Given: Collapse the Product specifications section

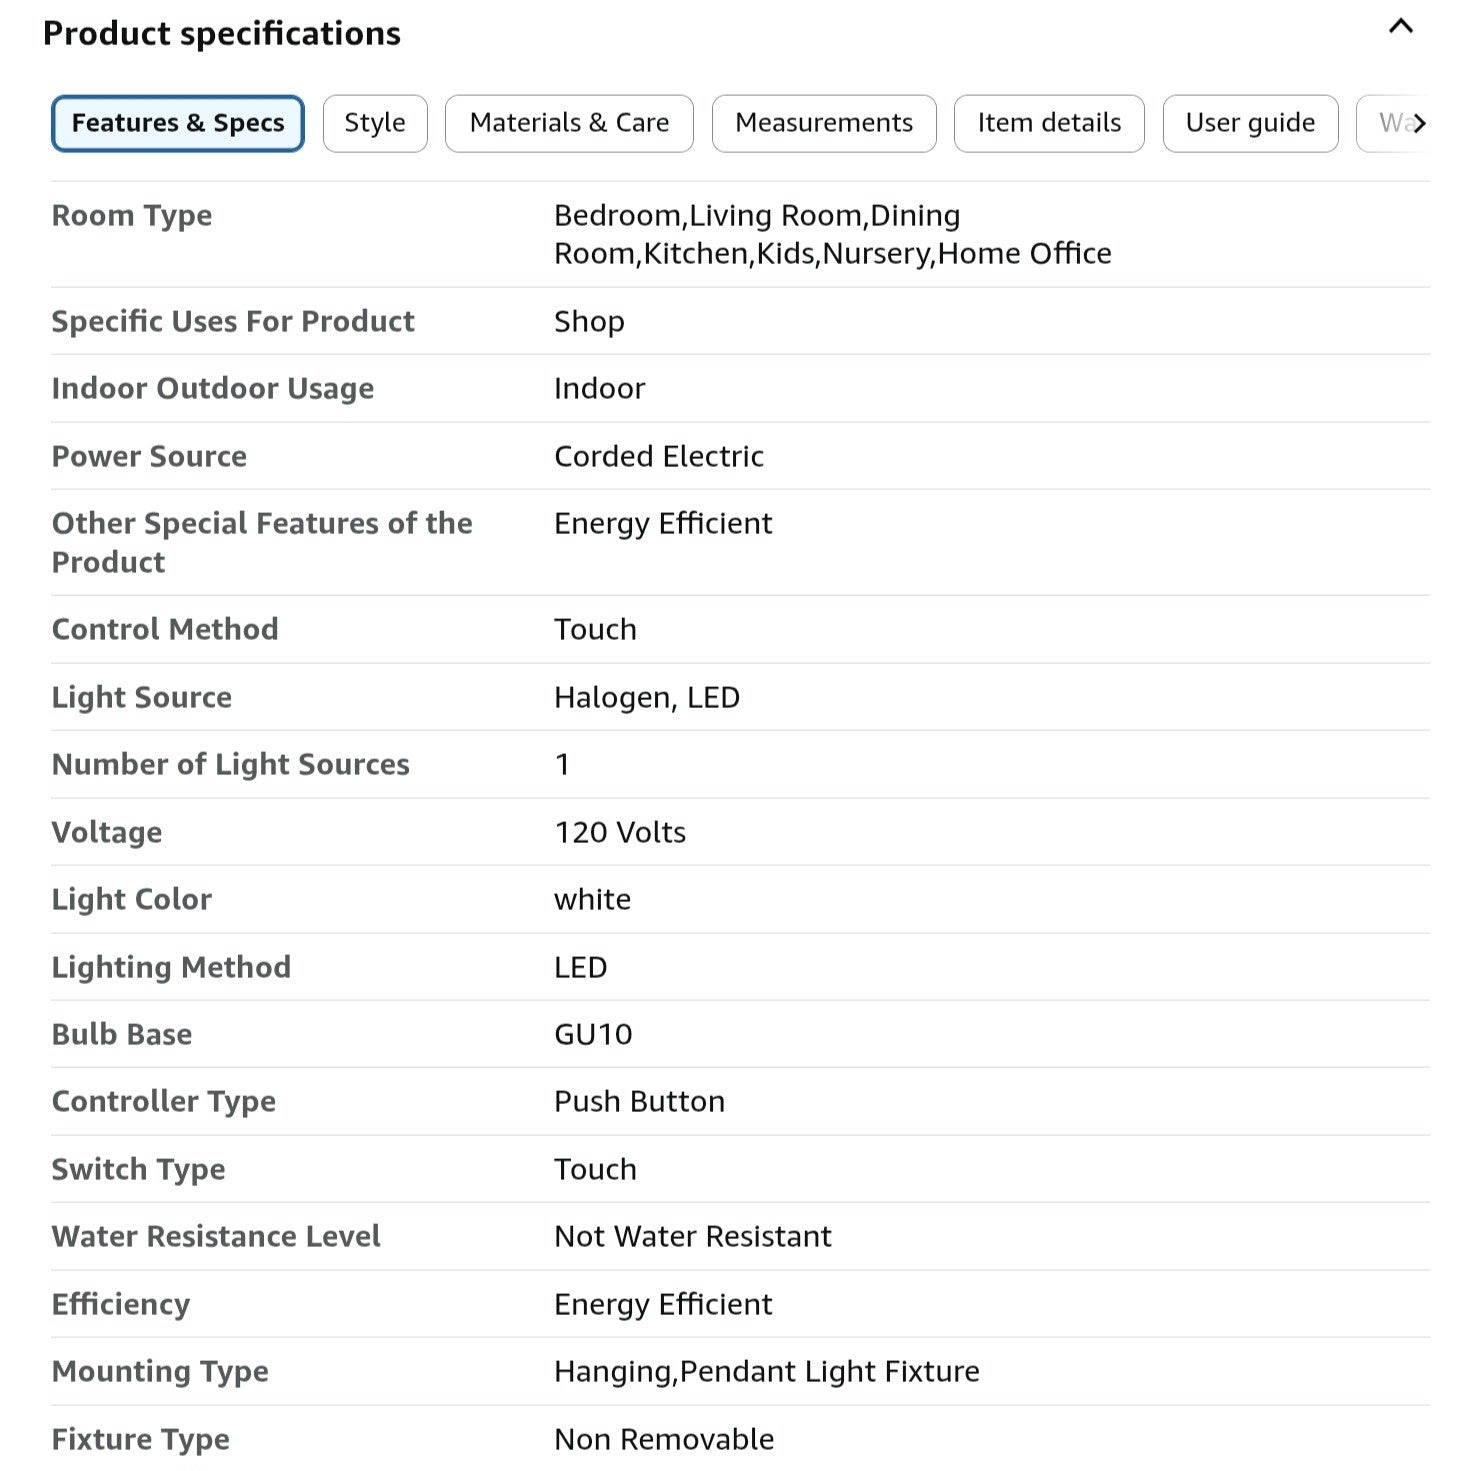Looking at the screenshot, I should click(x=1400, y=27).
